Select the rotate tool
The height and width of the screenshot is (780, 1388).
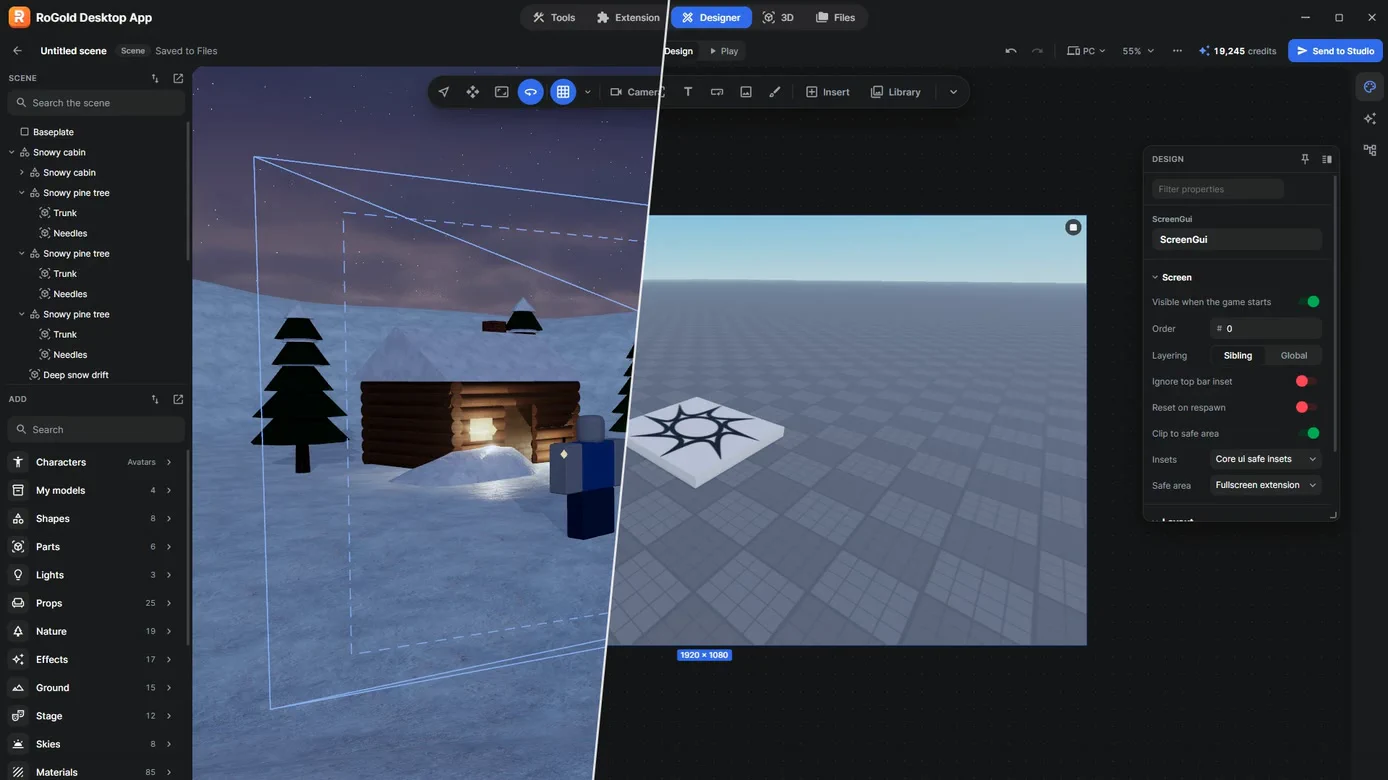531,92
